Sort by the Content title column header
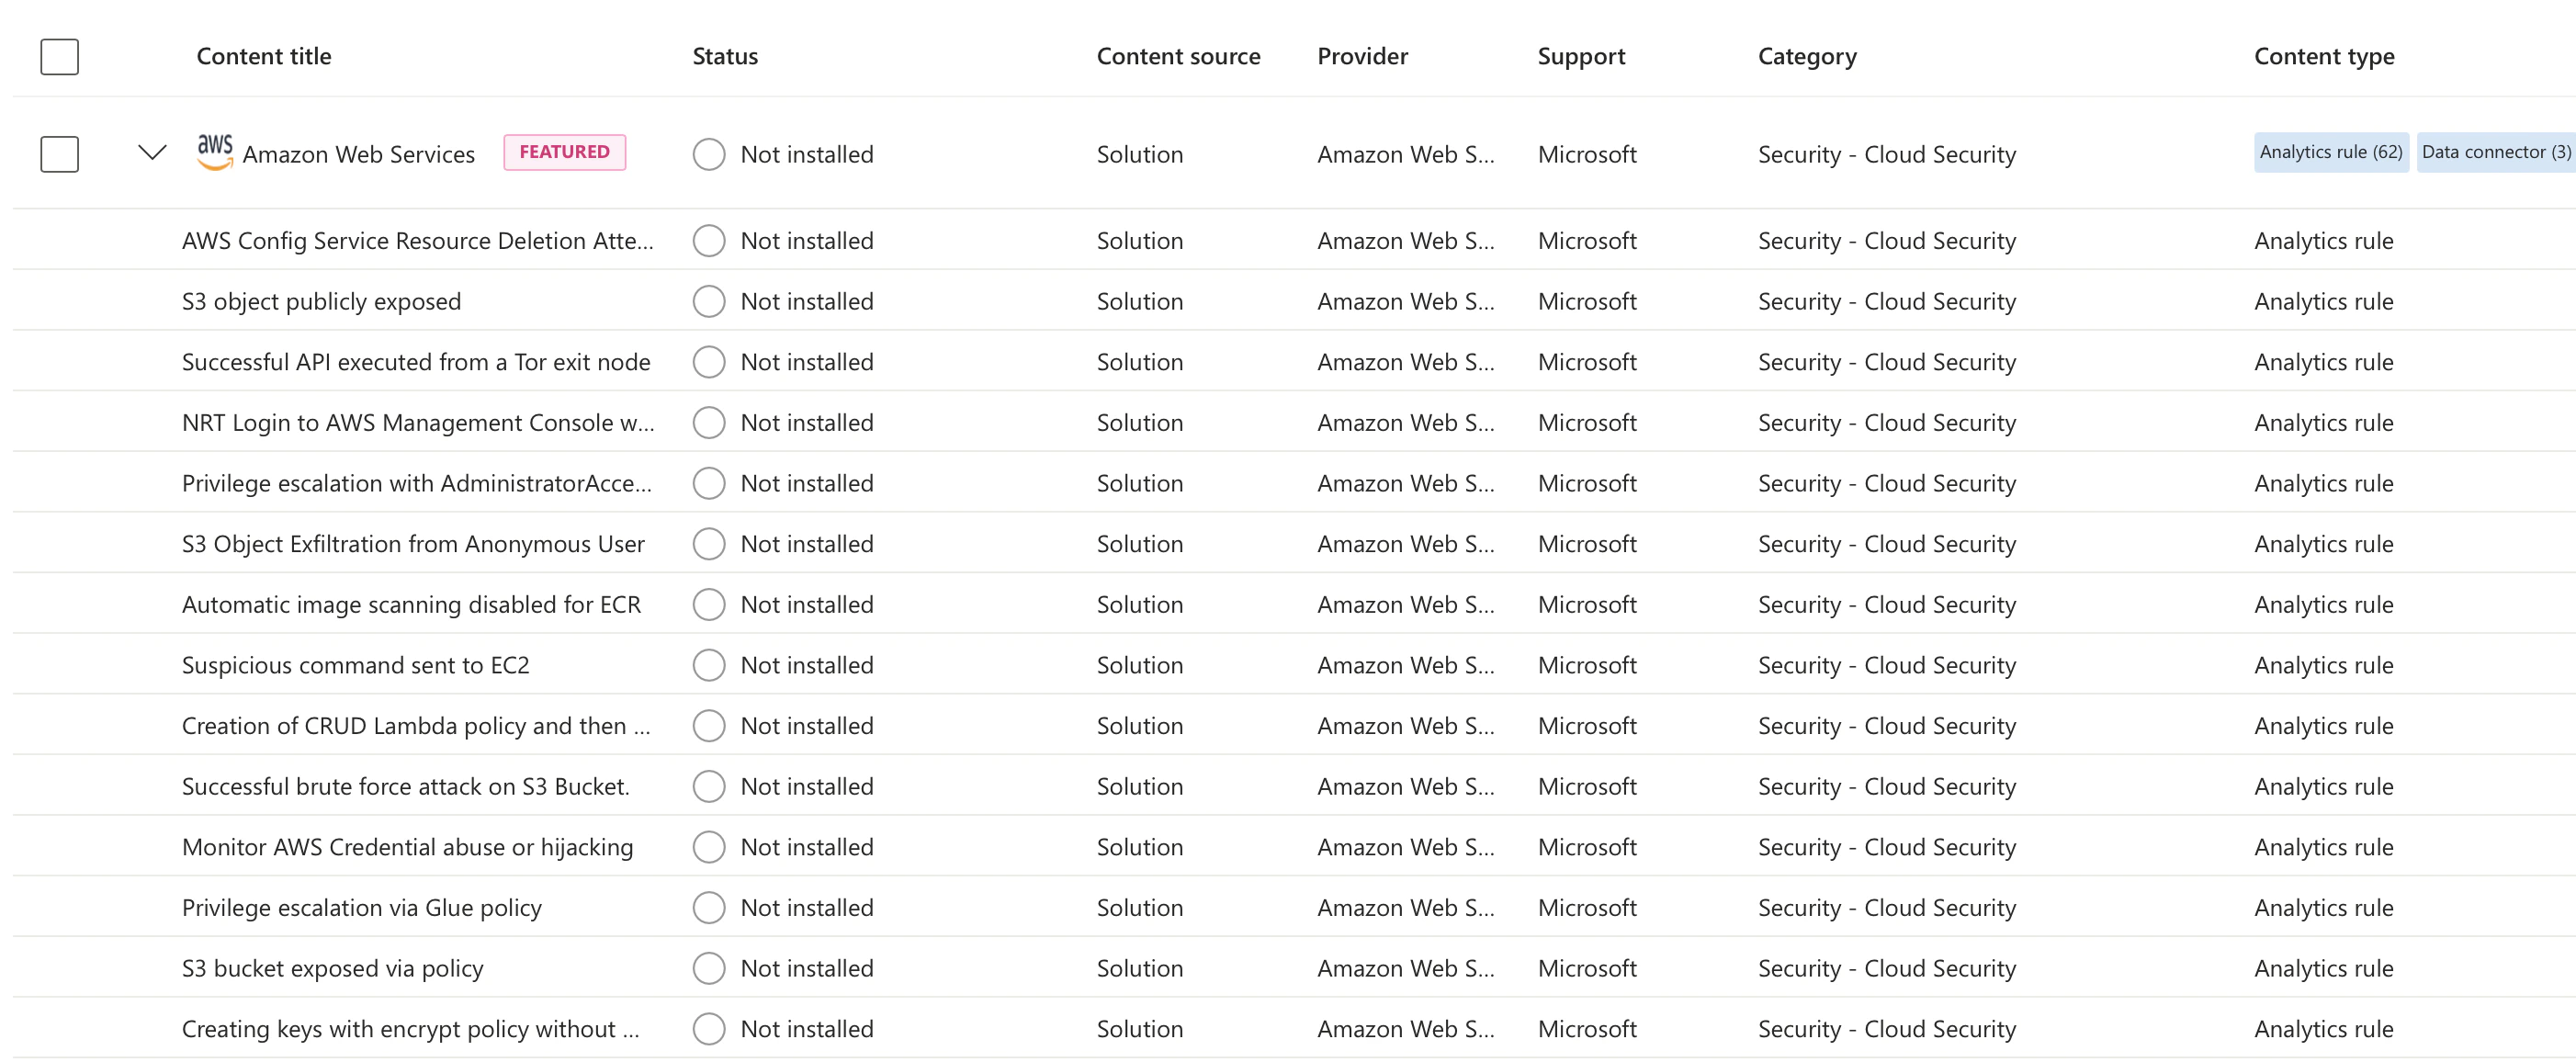 pyautogui.click(x=264, y=56)
